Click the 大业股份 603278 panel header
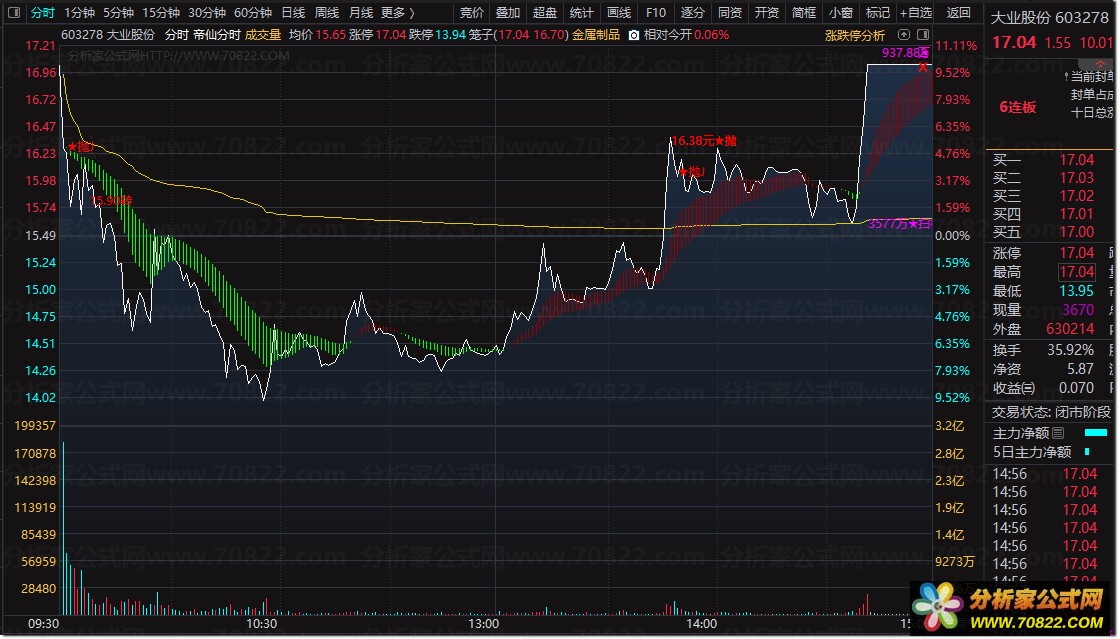Screen dimensions: 1120x639 pos(1049,18)
